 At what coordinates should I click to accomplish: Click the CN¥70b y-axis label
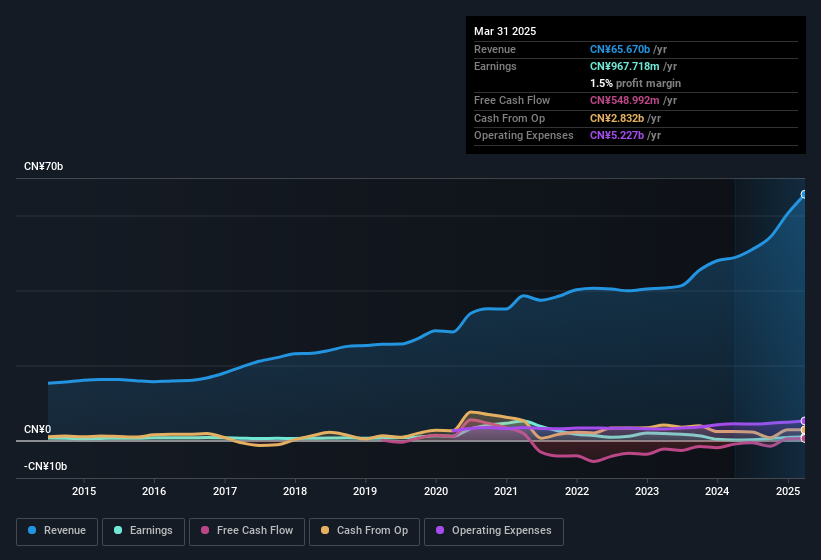pos(43,166)
